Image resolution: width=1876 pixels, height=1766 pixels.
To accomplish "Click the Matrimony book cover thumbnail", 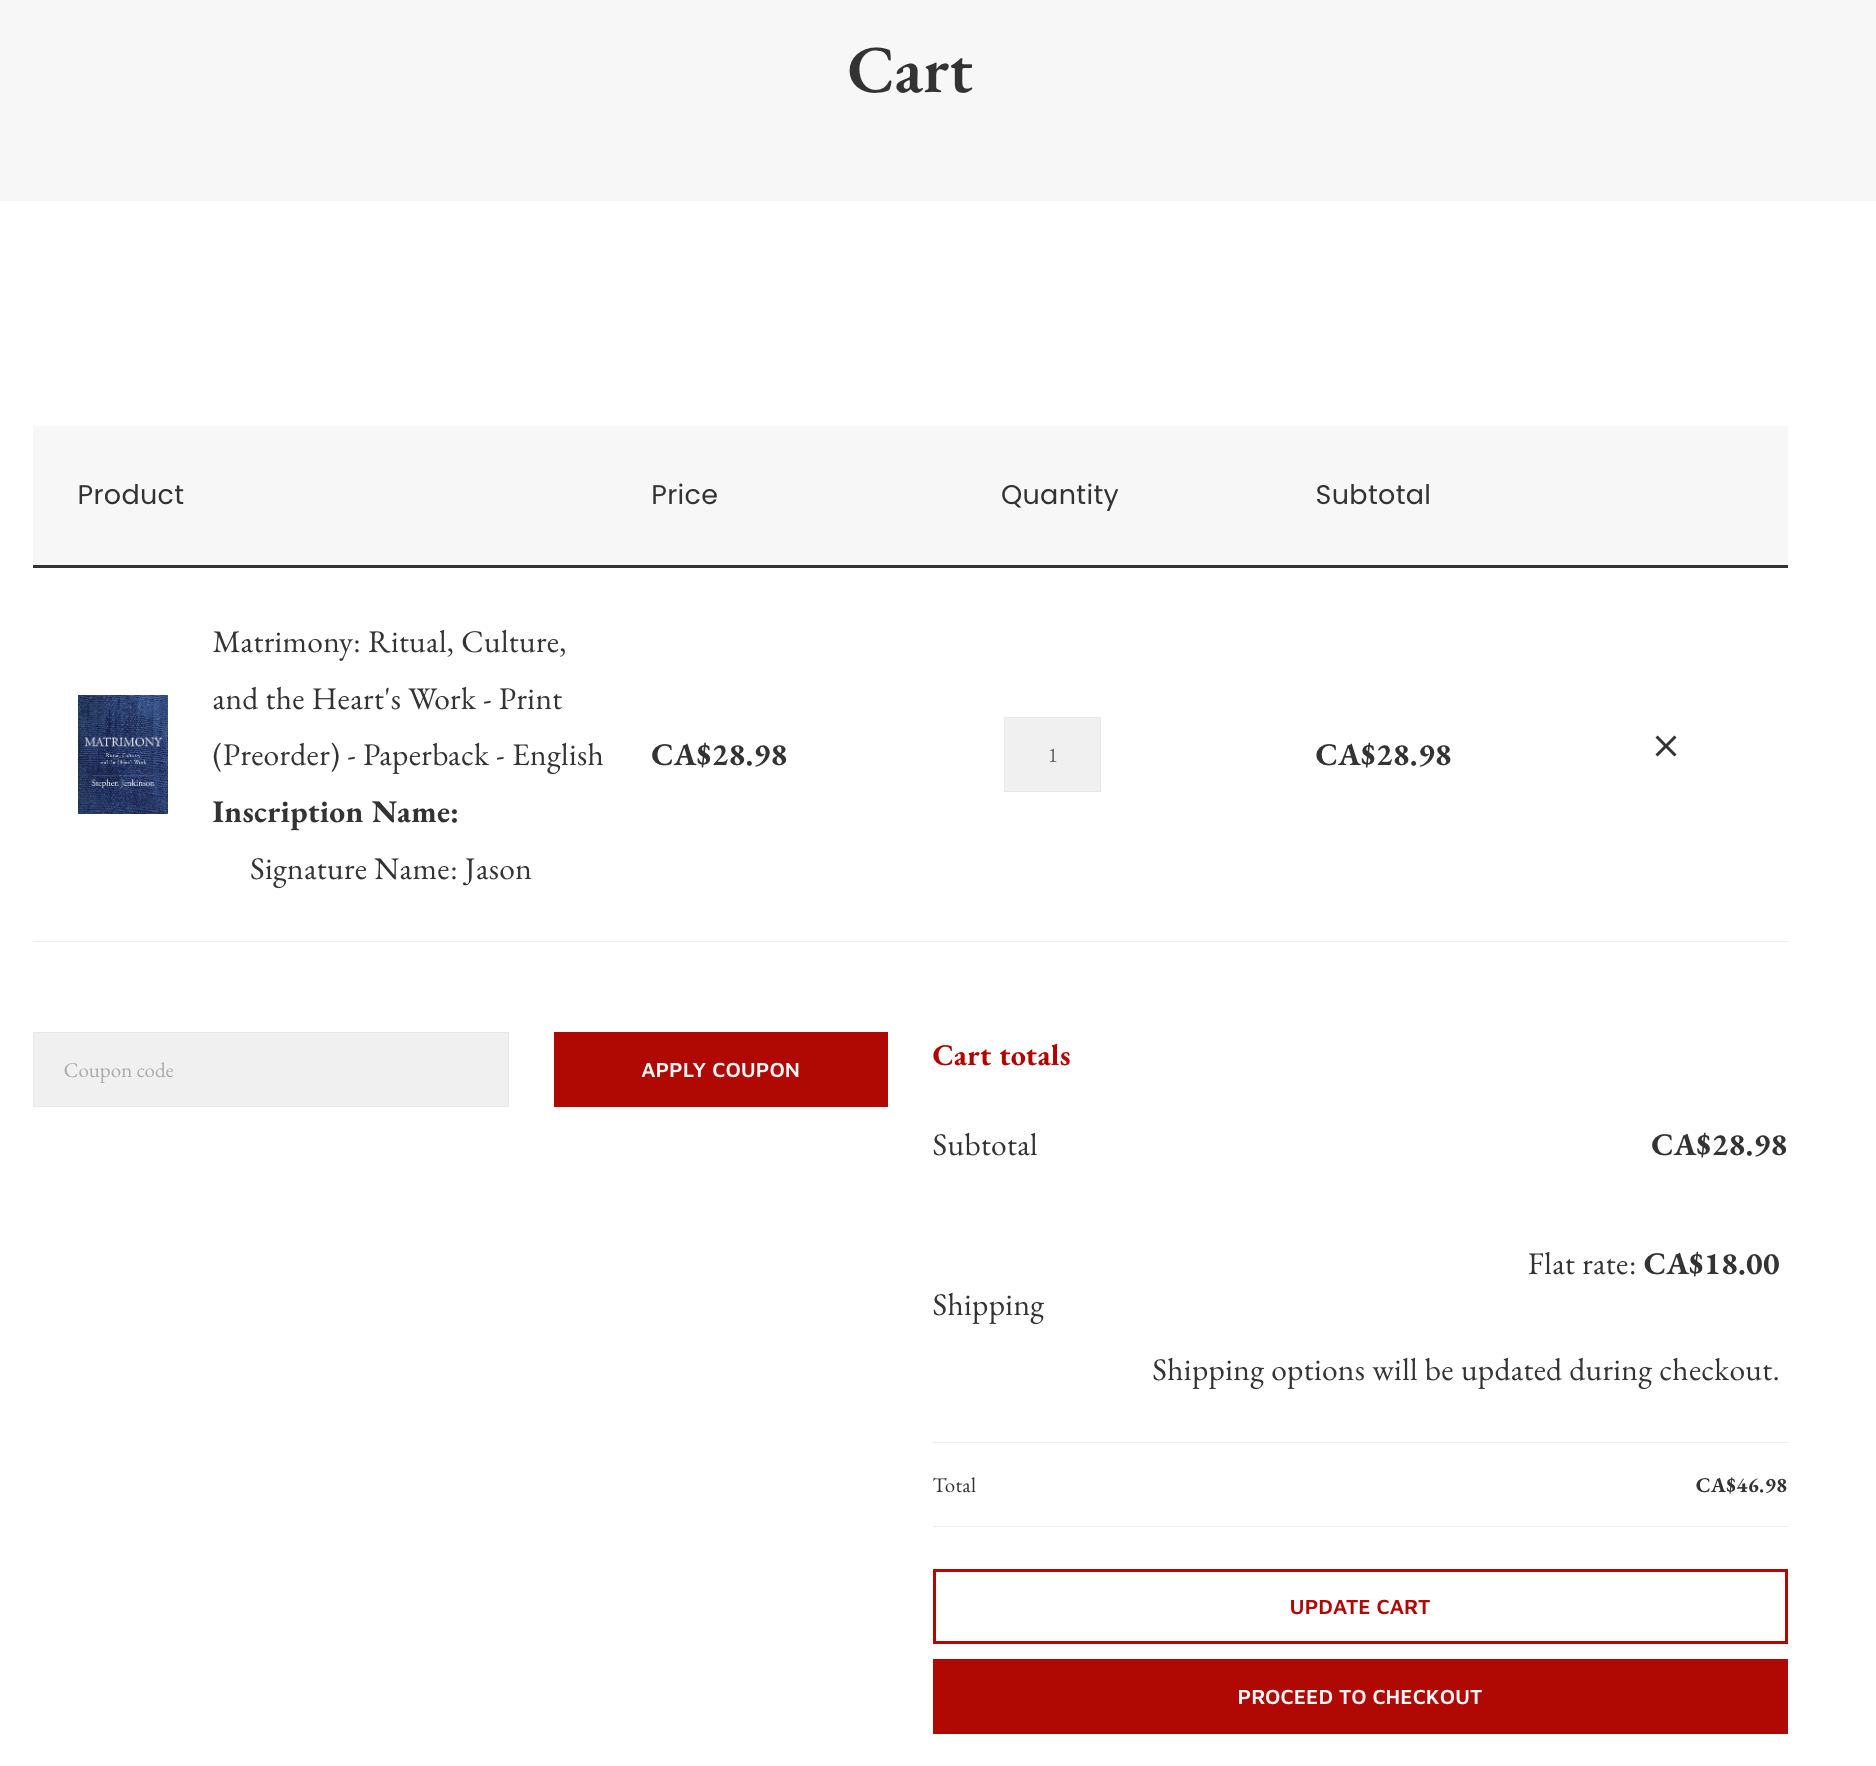I will [123, 754].
